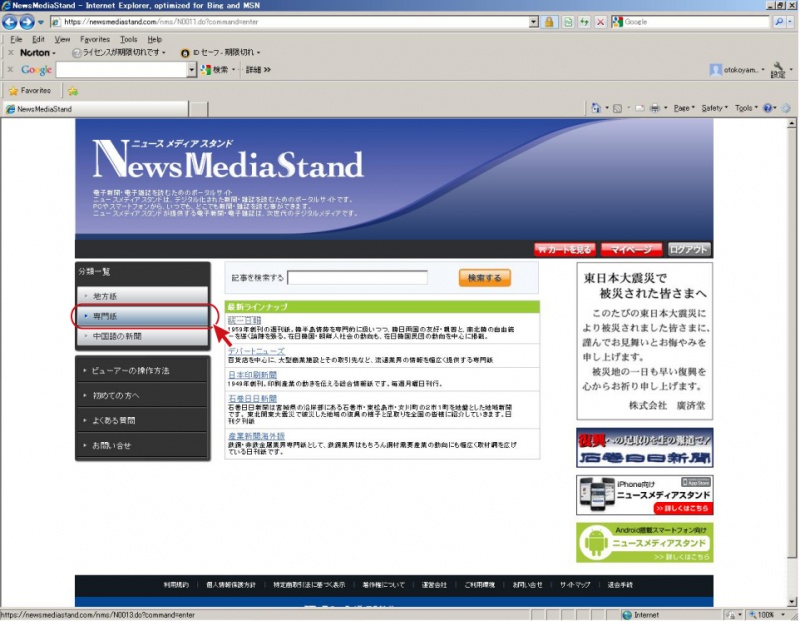
Task: Open the Favorites menu in the menu bar
Action: pos(95,39)
